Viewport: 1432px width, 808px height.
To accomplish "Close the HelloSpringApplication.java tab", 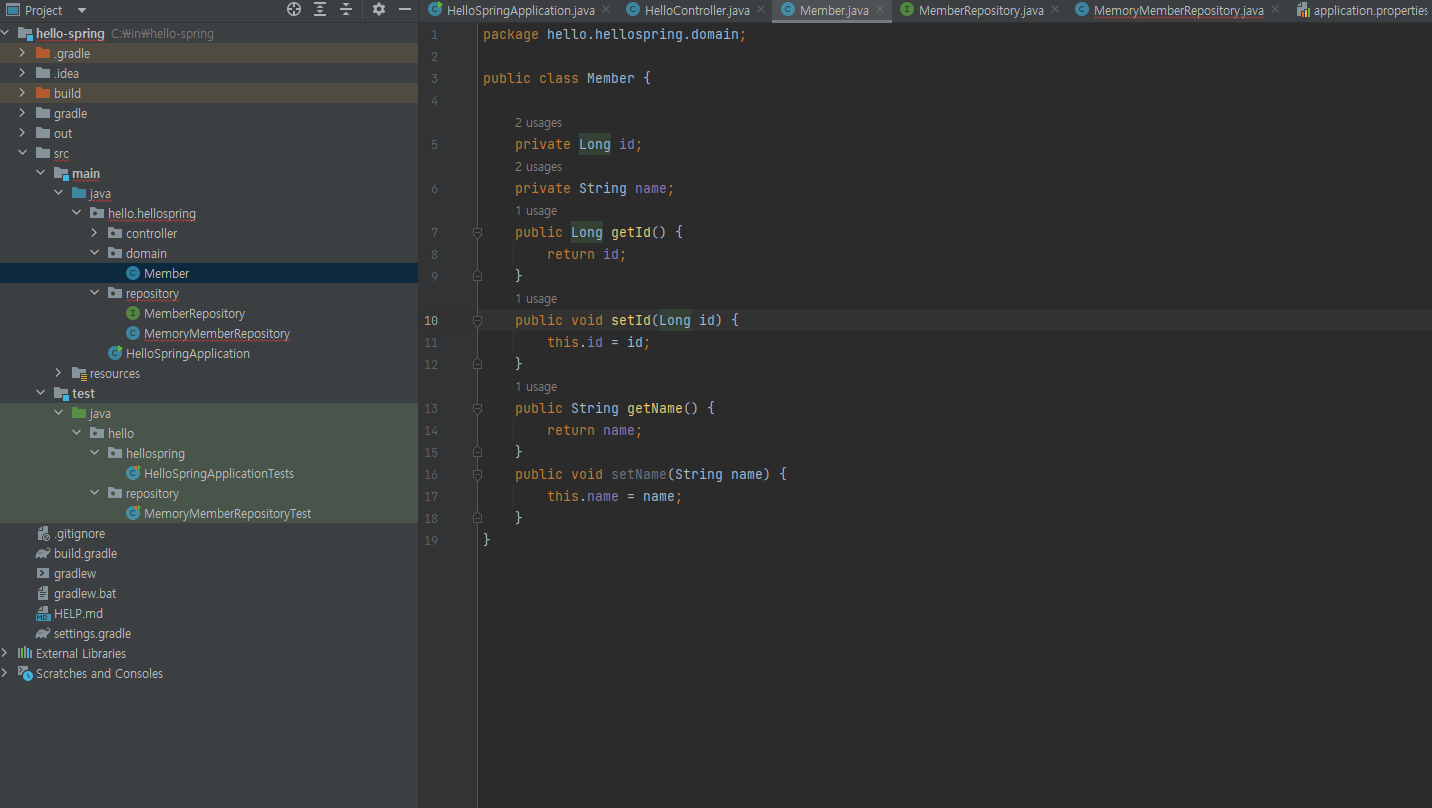I will [x=606, y=9].
